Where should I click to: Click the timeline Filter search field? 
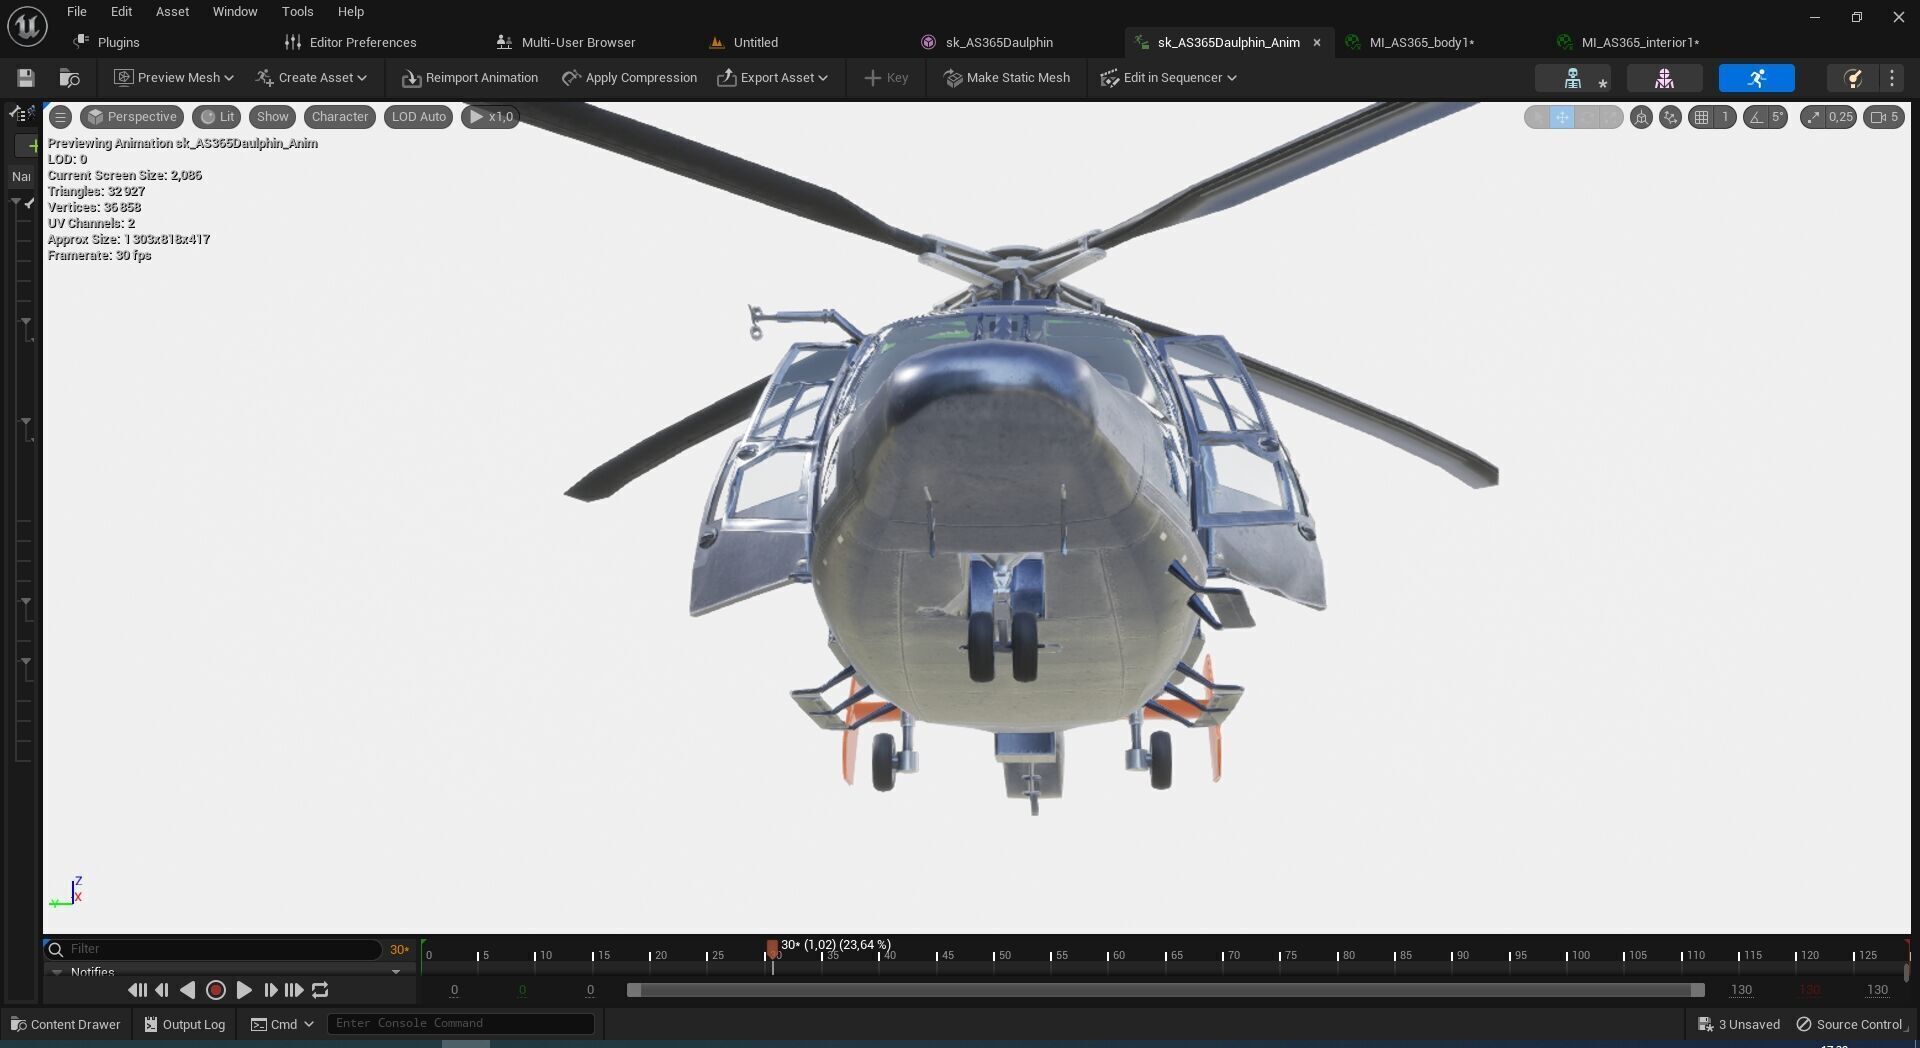coord(214,949)
